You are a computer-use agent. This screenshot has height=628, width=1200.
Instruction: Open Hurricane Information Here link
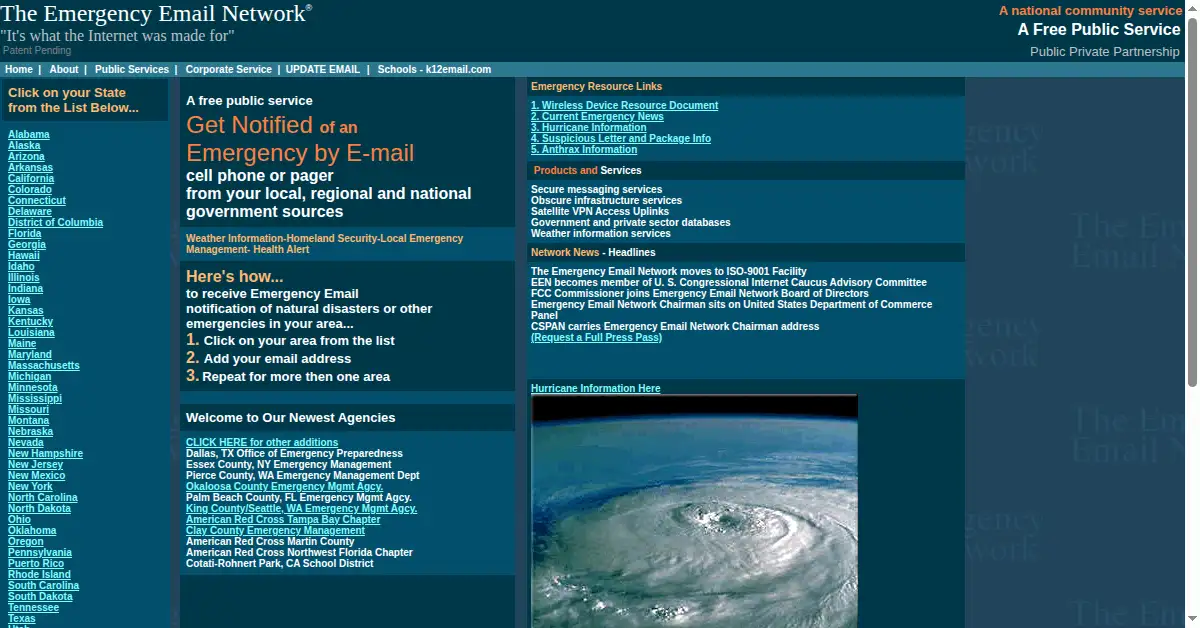click(x=596, y=388)
